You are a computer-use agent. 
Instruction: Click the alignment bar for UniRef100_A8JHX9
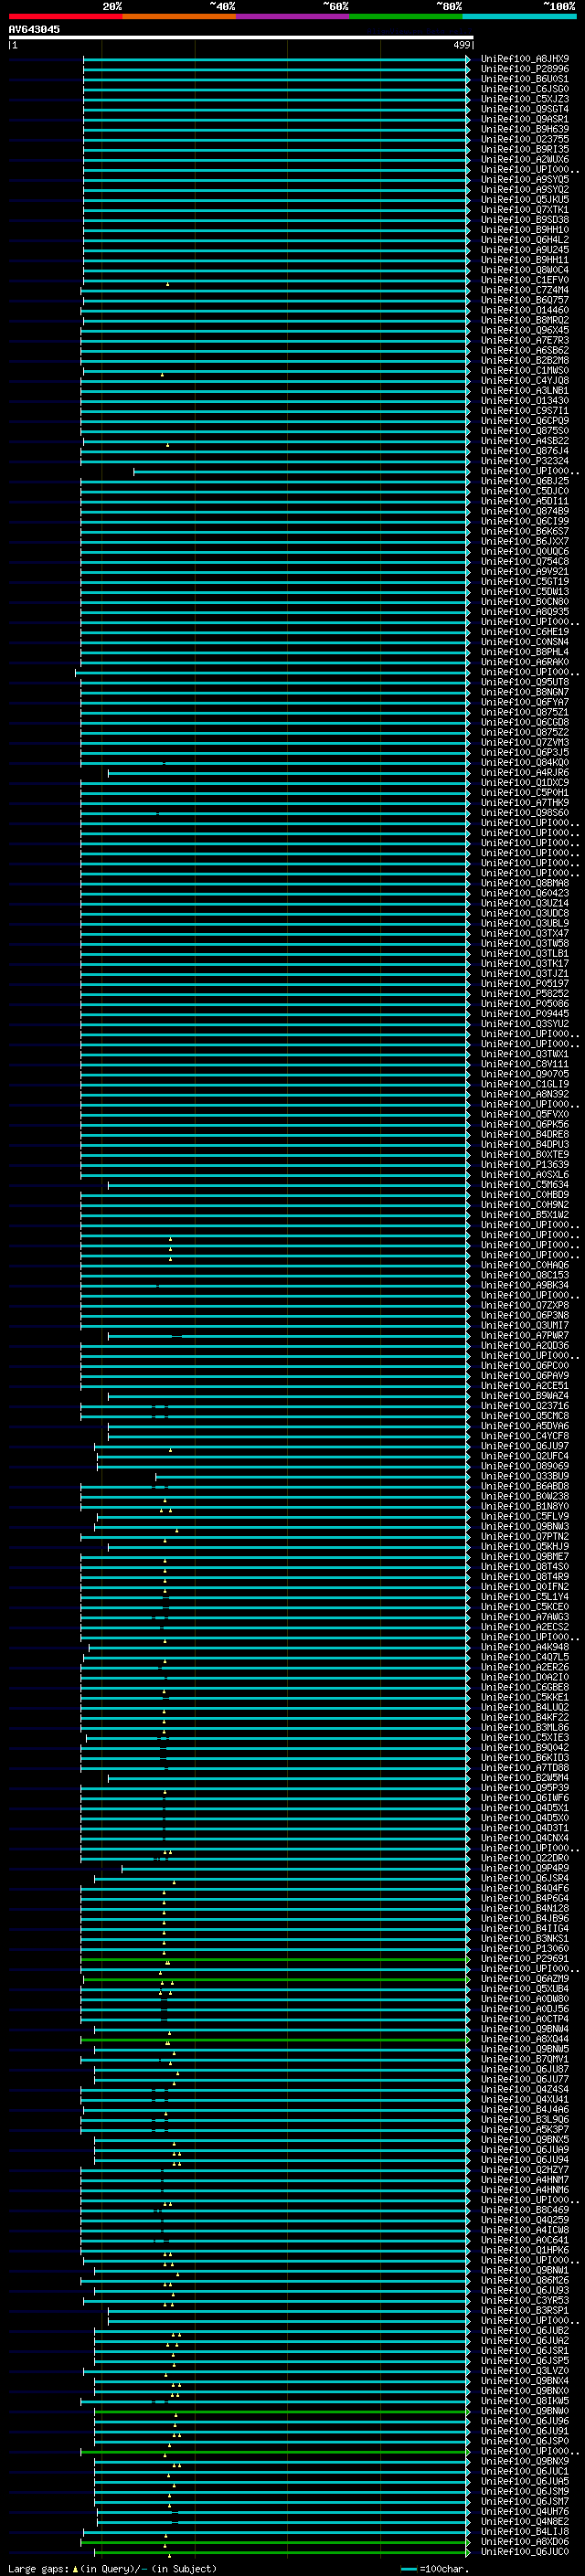(x=276, y=59)
